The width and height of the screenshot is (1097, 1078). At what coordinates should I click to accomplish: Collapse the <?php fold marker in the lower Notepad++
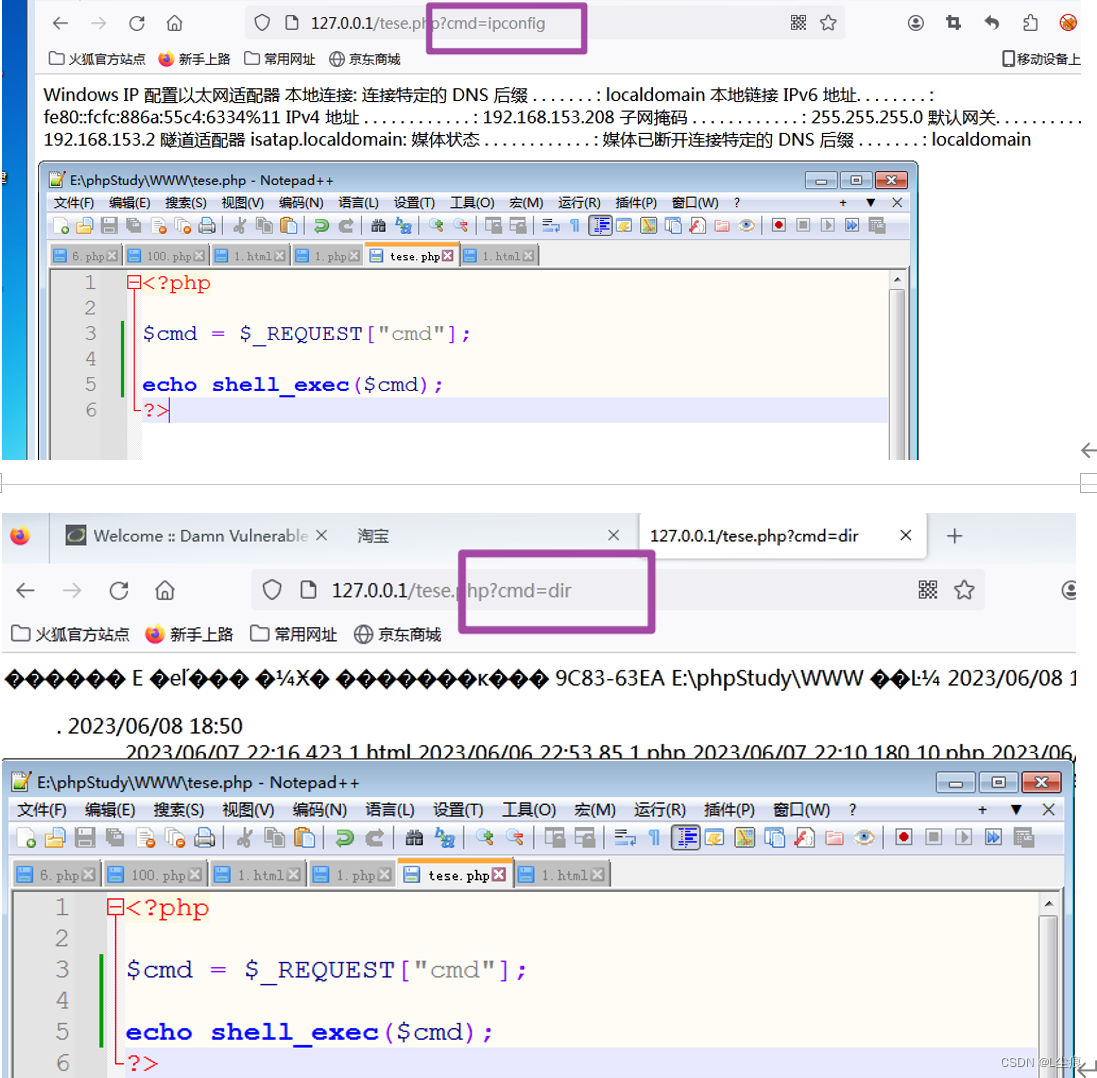(x=115, y=908)
